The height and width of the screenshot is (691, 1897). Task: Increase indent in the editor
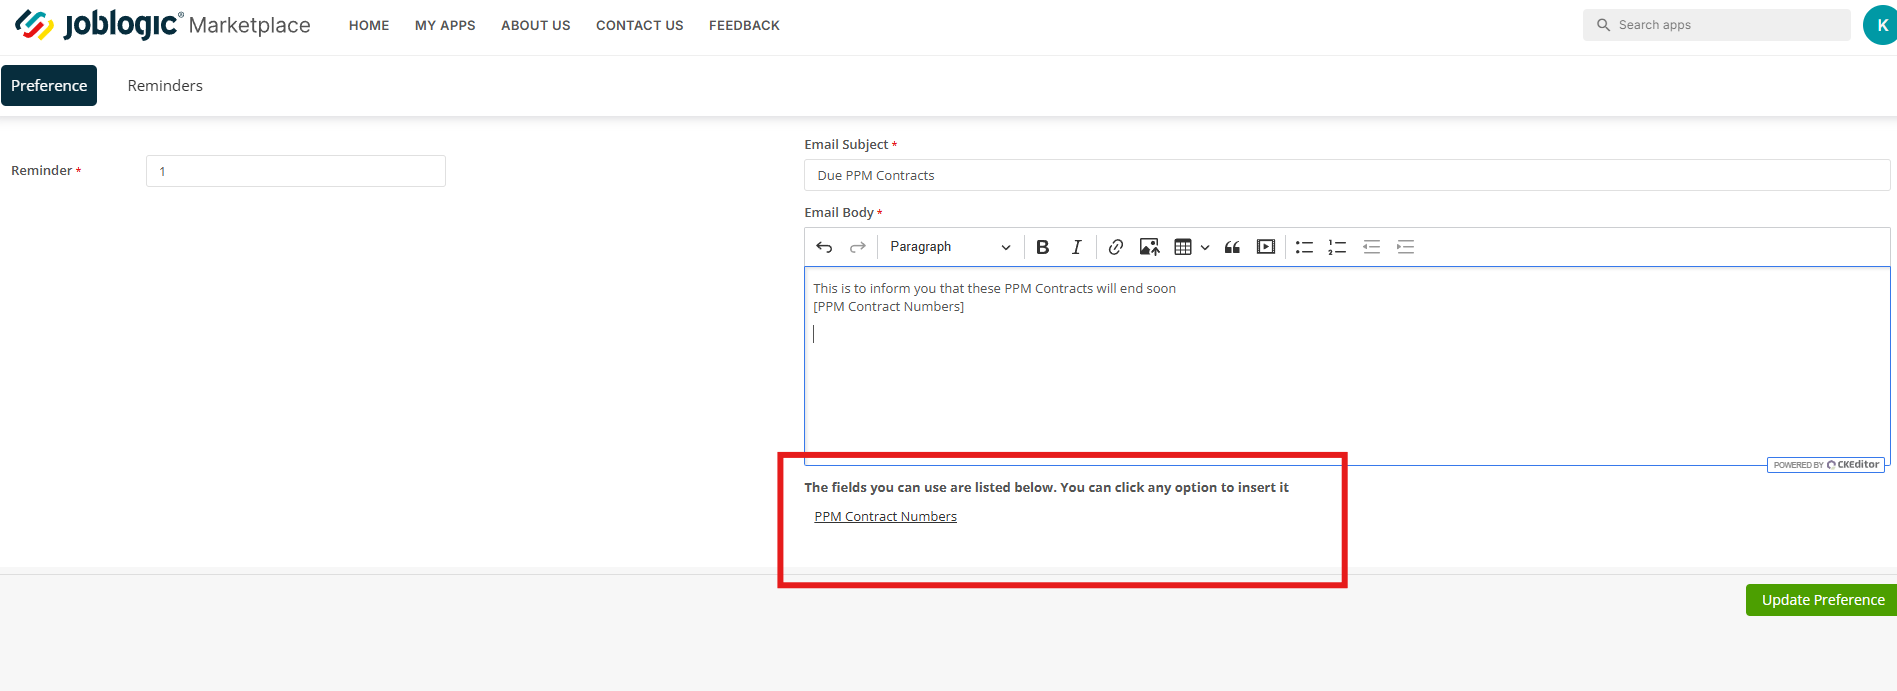pyautogui.click(x=1405, y=247)
